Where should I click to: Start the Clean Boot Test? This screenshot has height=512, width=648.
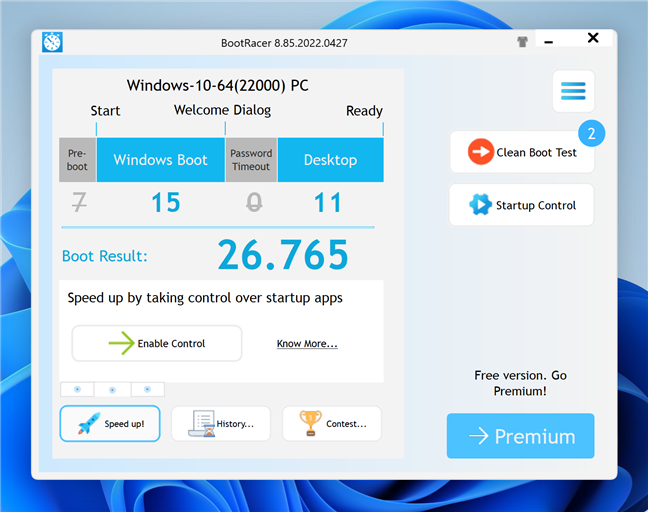click(x=522, y=152)
